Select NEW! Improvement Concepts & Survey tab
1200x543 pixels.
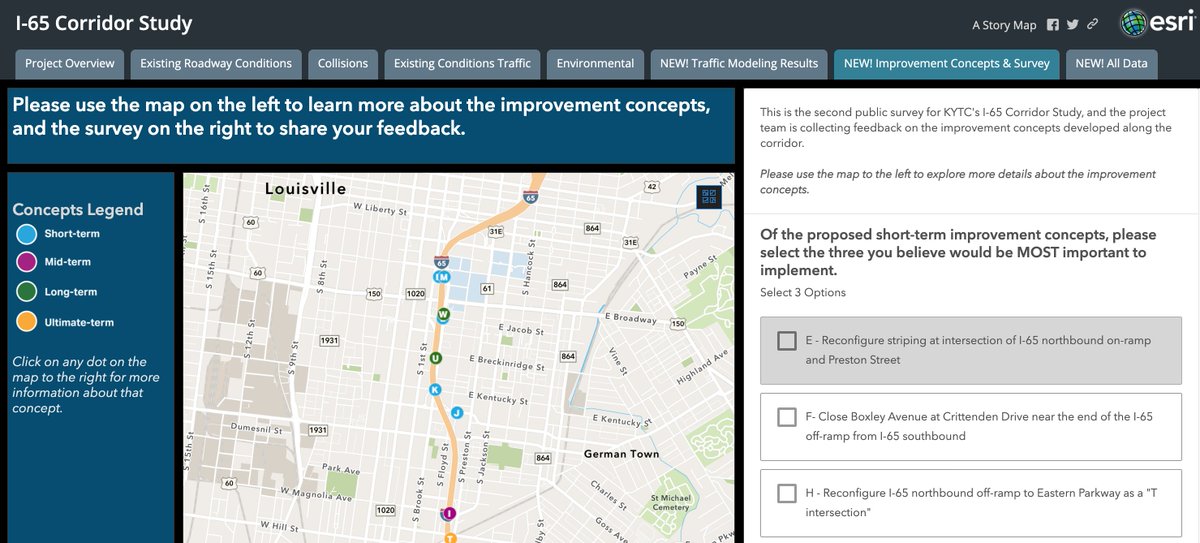(947, 64)
